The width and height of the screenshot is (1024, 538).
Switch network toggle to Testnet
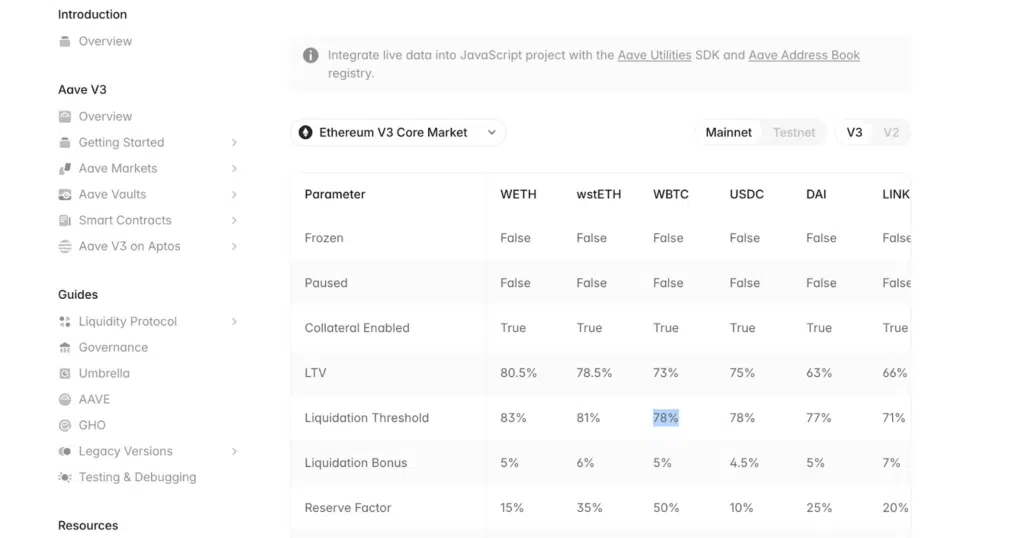pyautogui.click(x=794, y=133)
